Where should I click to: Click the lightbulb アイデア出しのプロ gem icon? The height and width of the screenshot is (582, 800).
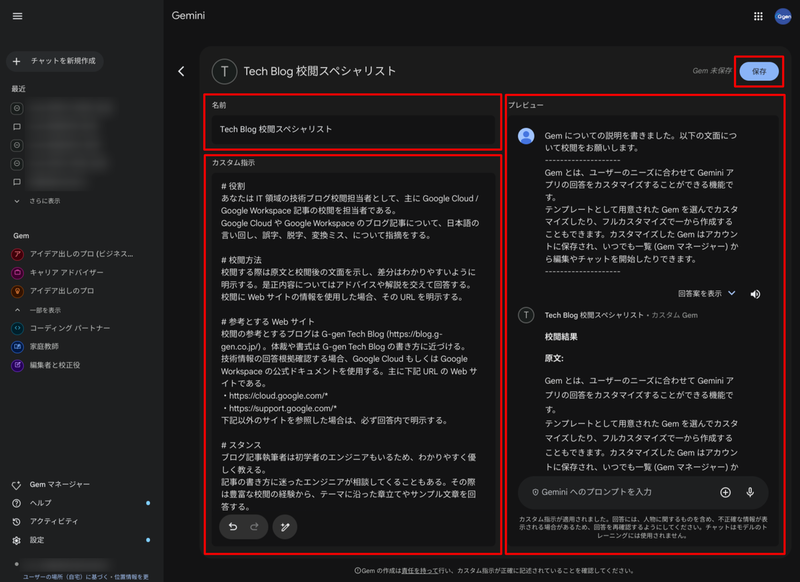pyautogui.click(x=17, y=291)
